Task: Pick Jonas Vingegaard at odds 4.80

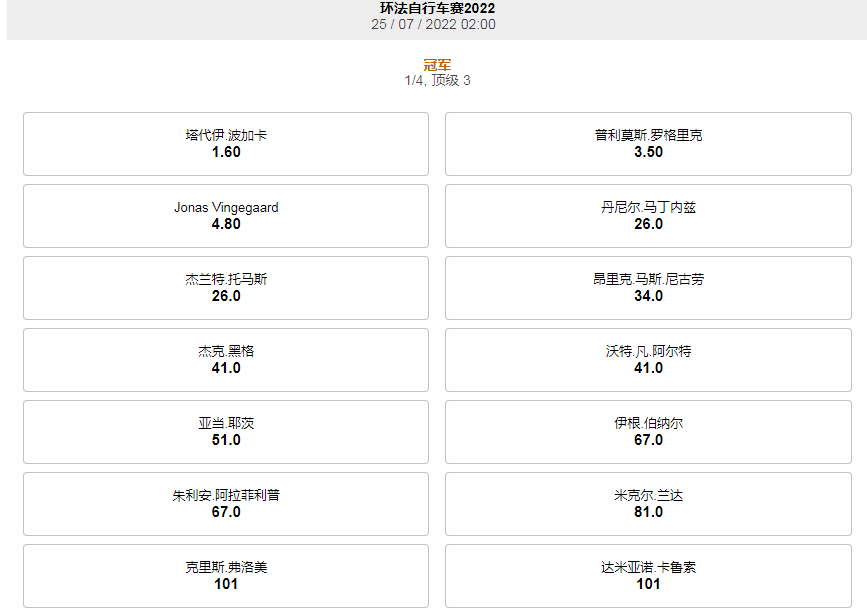Action: pos(225,216)
